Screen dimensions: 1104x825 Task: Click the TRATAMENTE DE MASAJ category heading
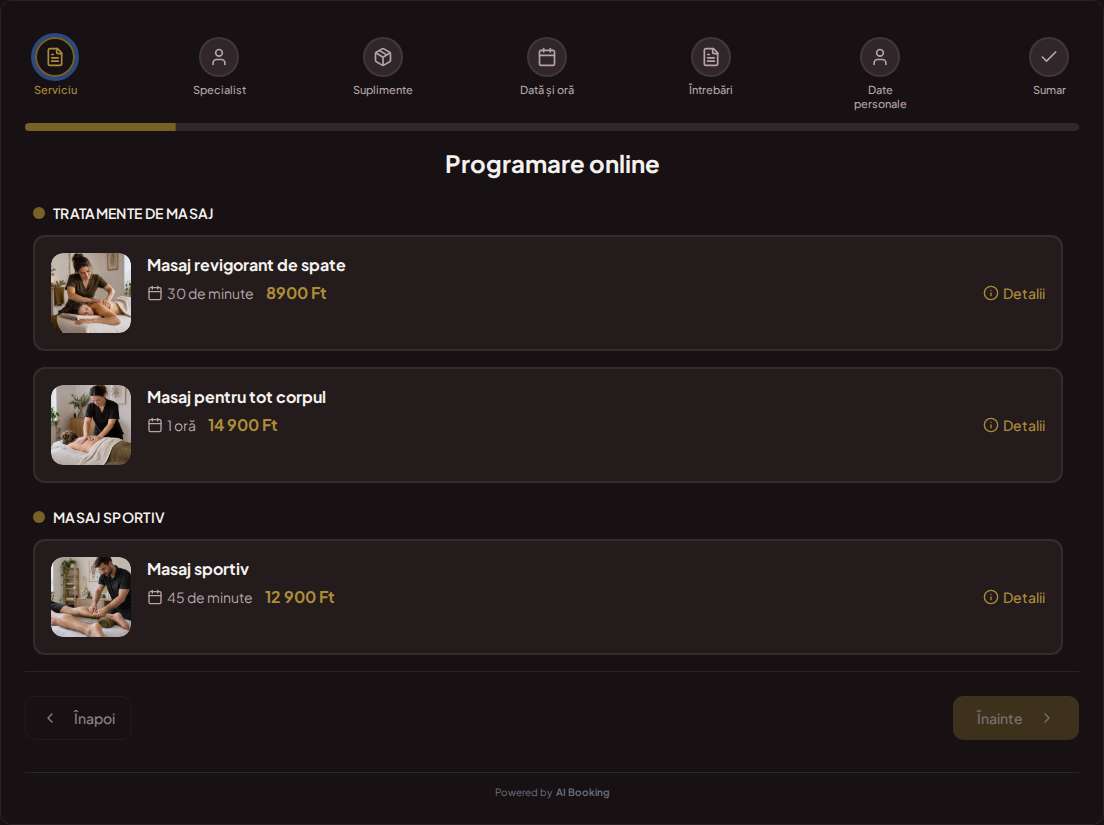[133, 214]
